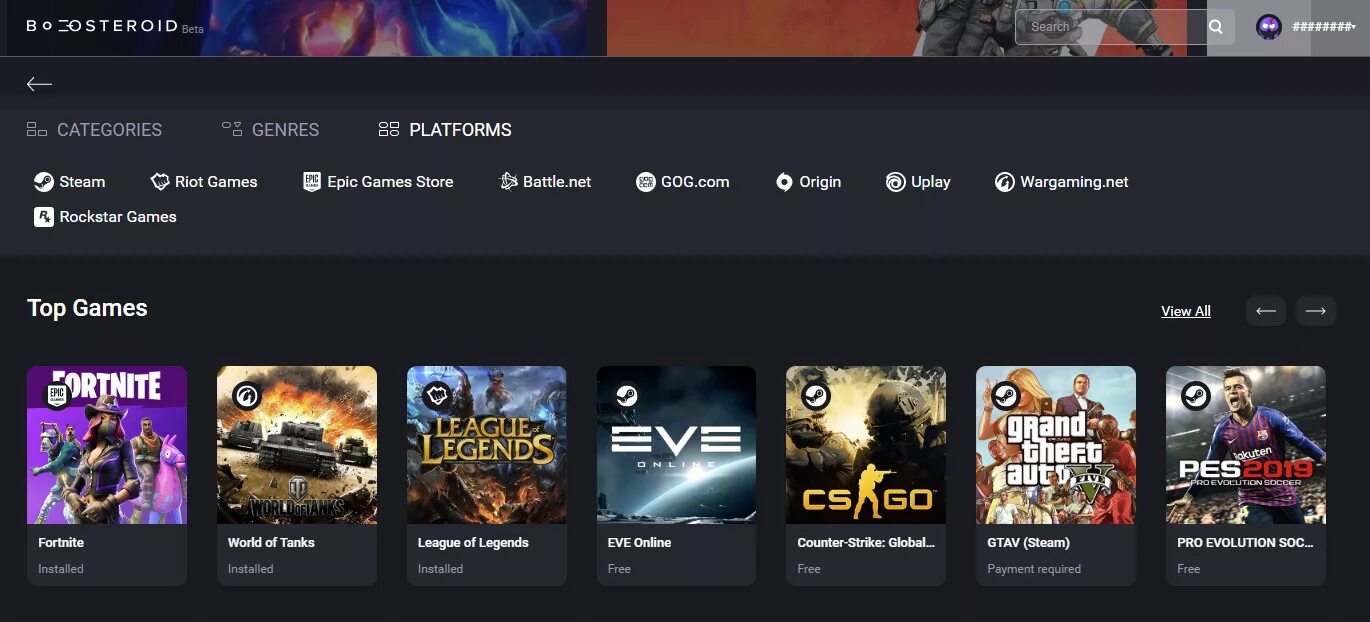Click the search magnifier icon
The height and width of the screenshot is (622, 1370).
(1216, 27)
